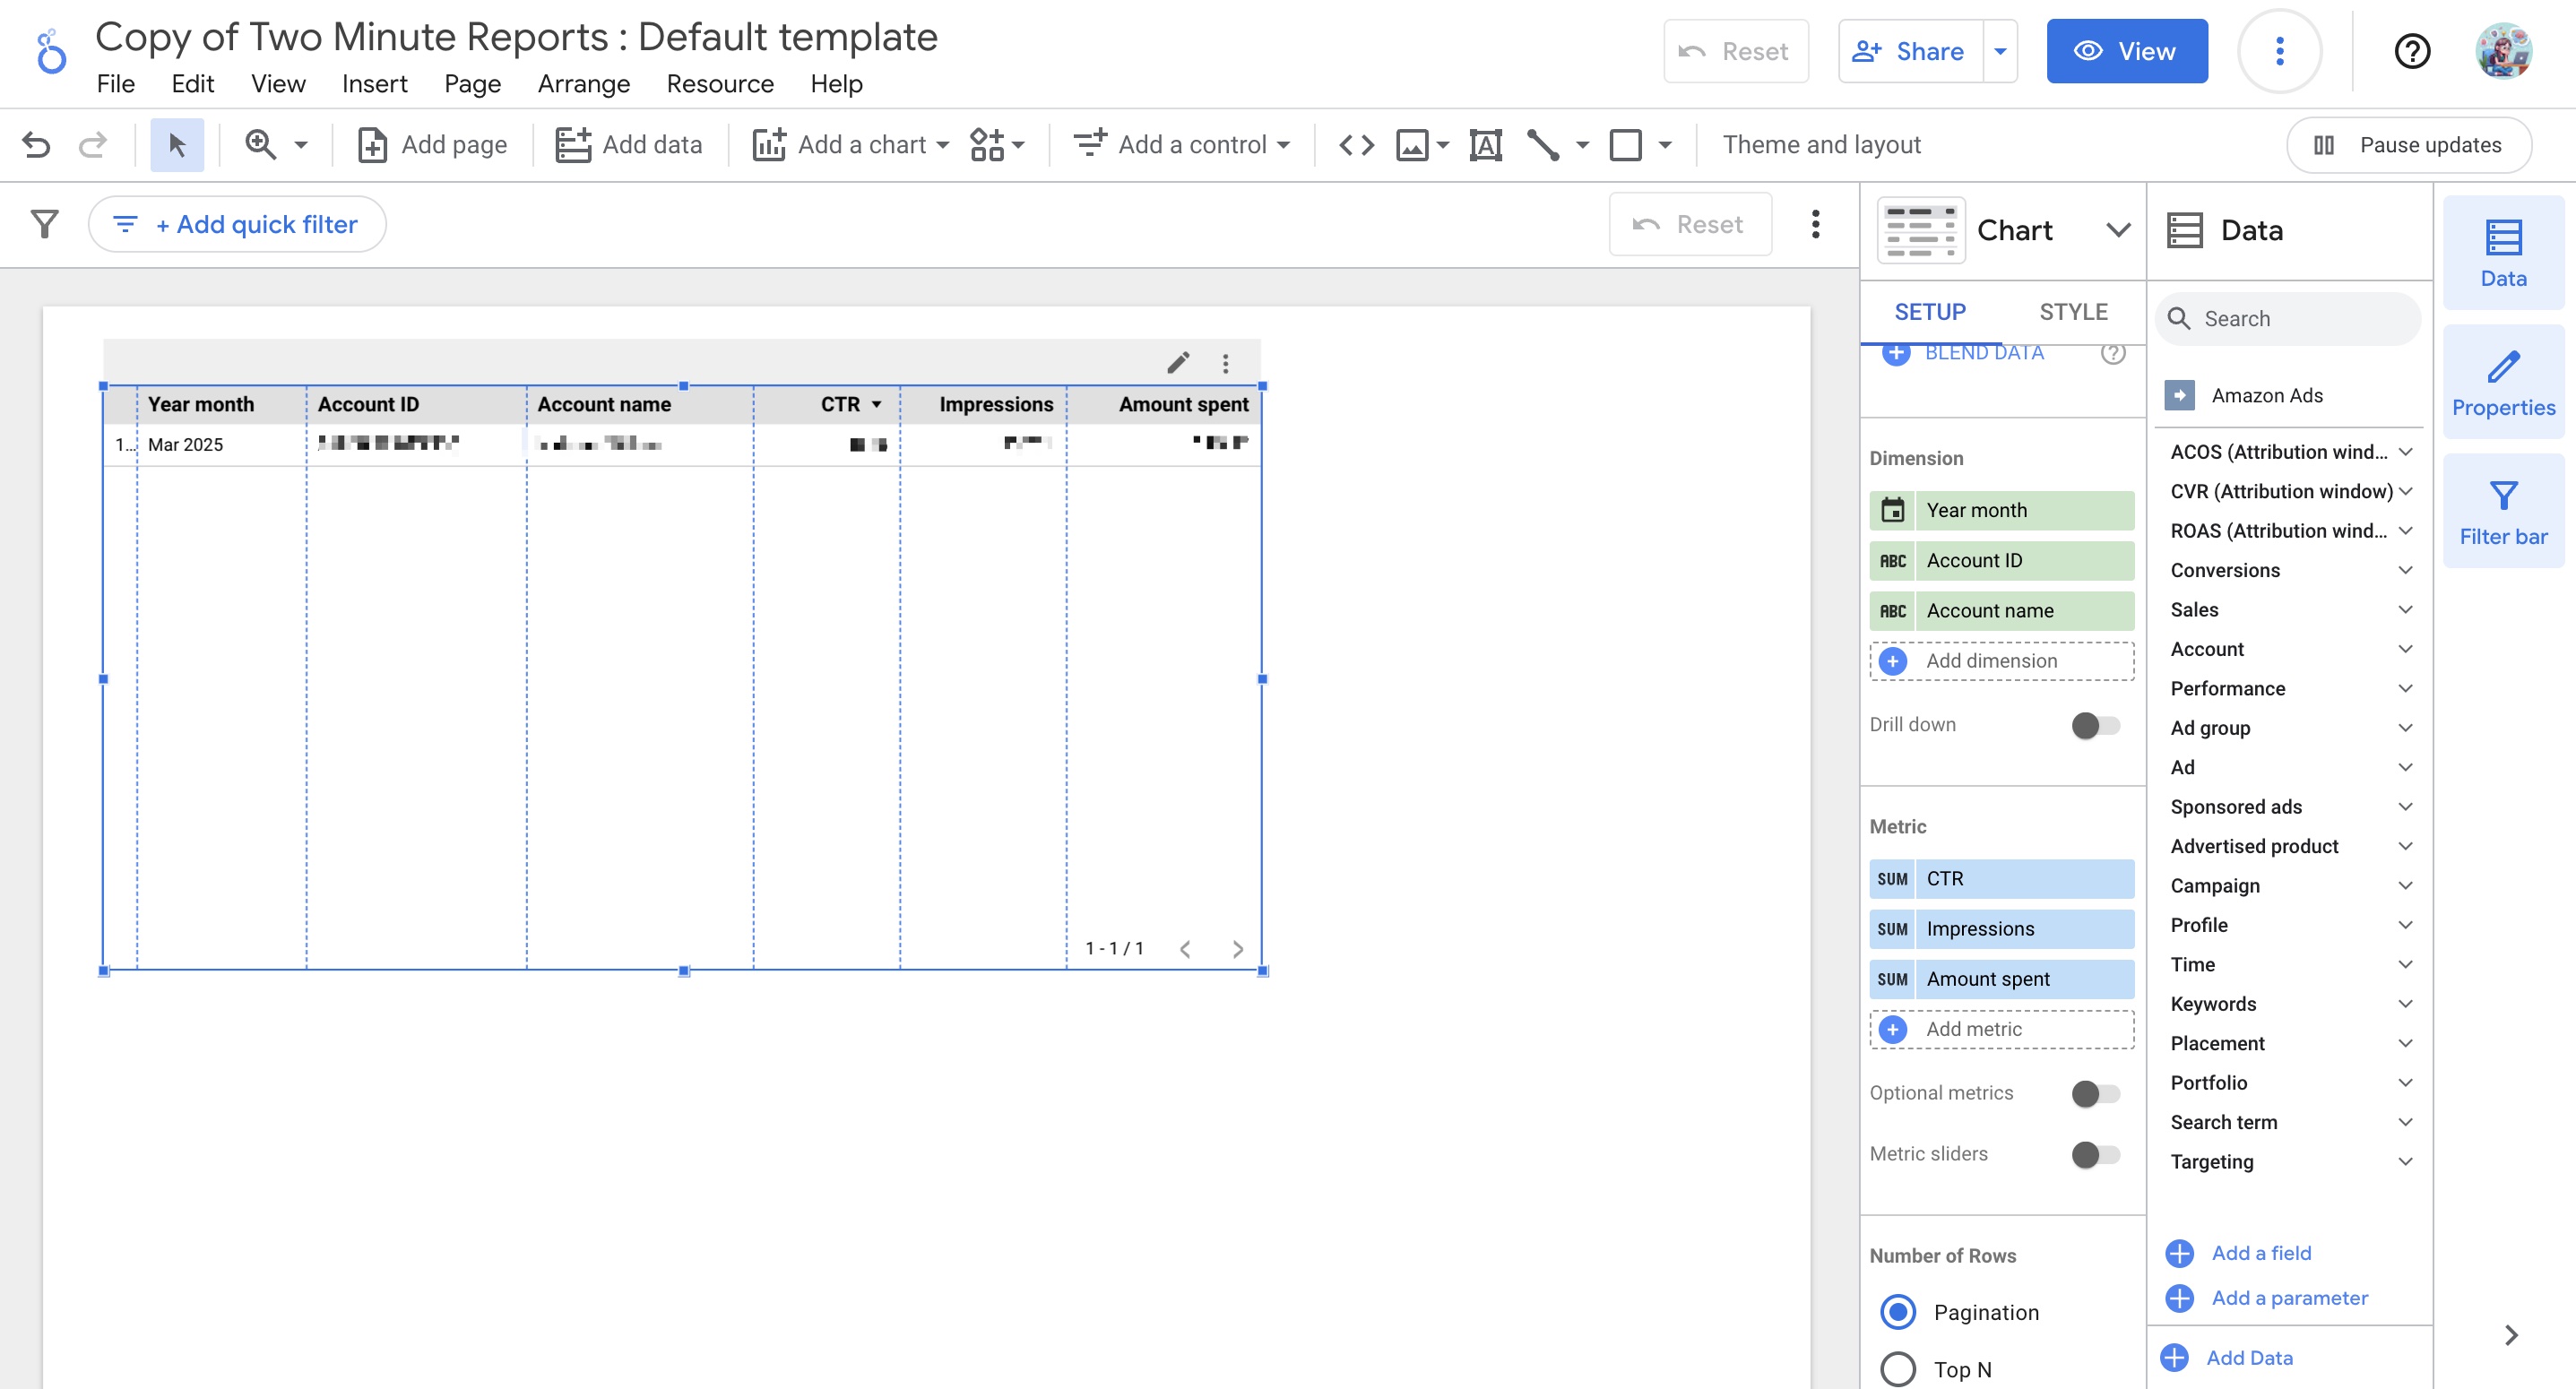Click the table edit pencil icon
Image resolution: width=2576 pixels, height=1389 pixels.
click(1178, 363)
